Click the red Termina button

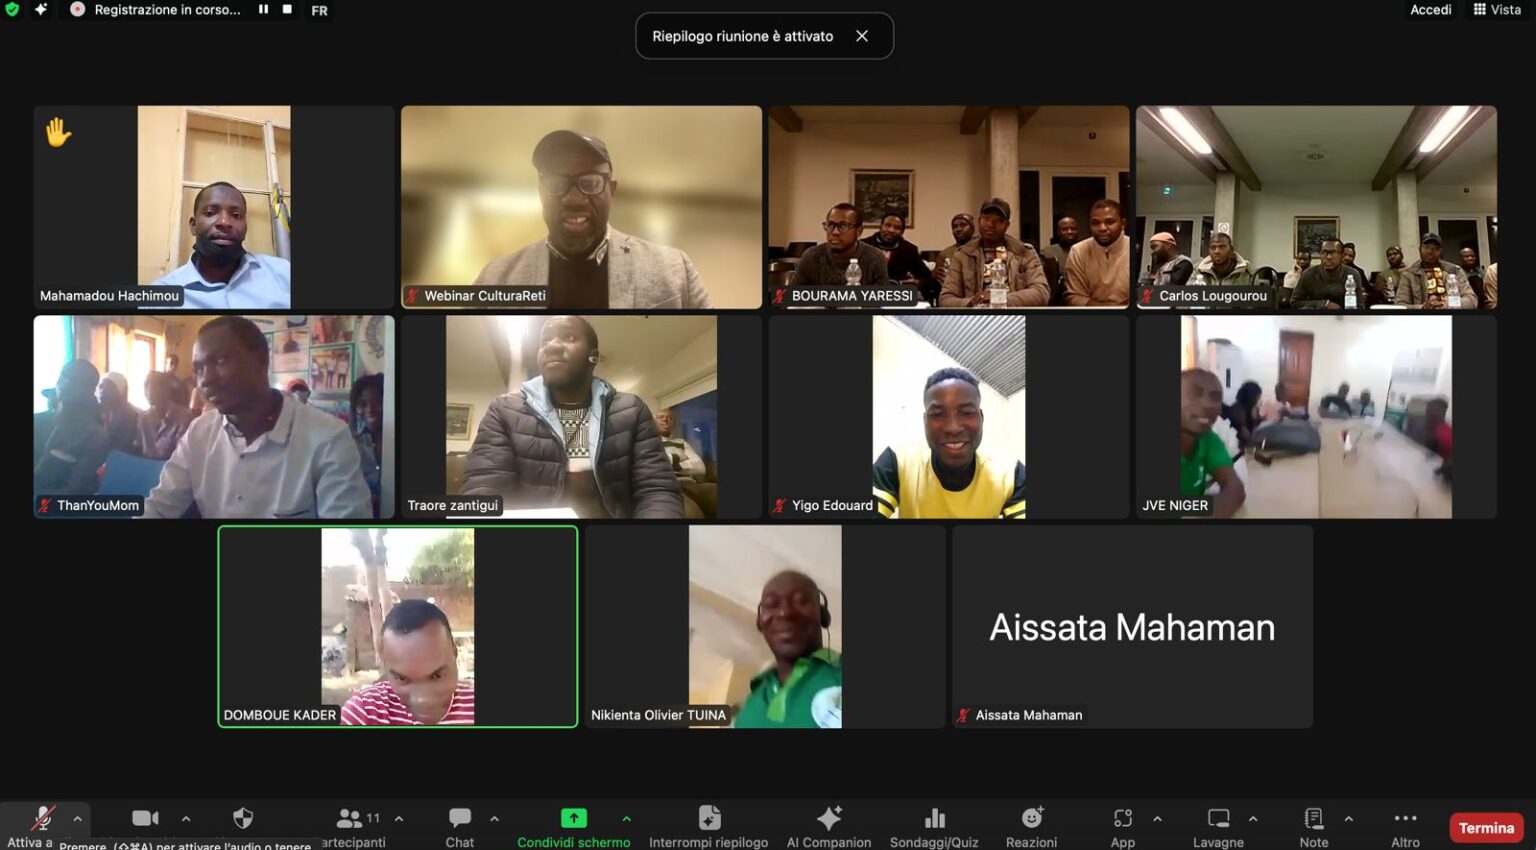tap(1485, 828)
